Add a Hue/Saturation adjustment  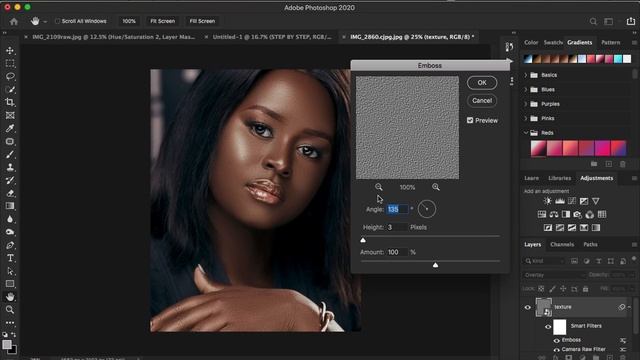tap(542, 214)
